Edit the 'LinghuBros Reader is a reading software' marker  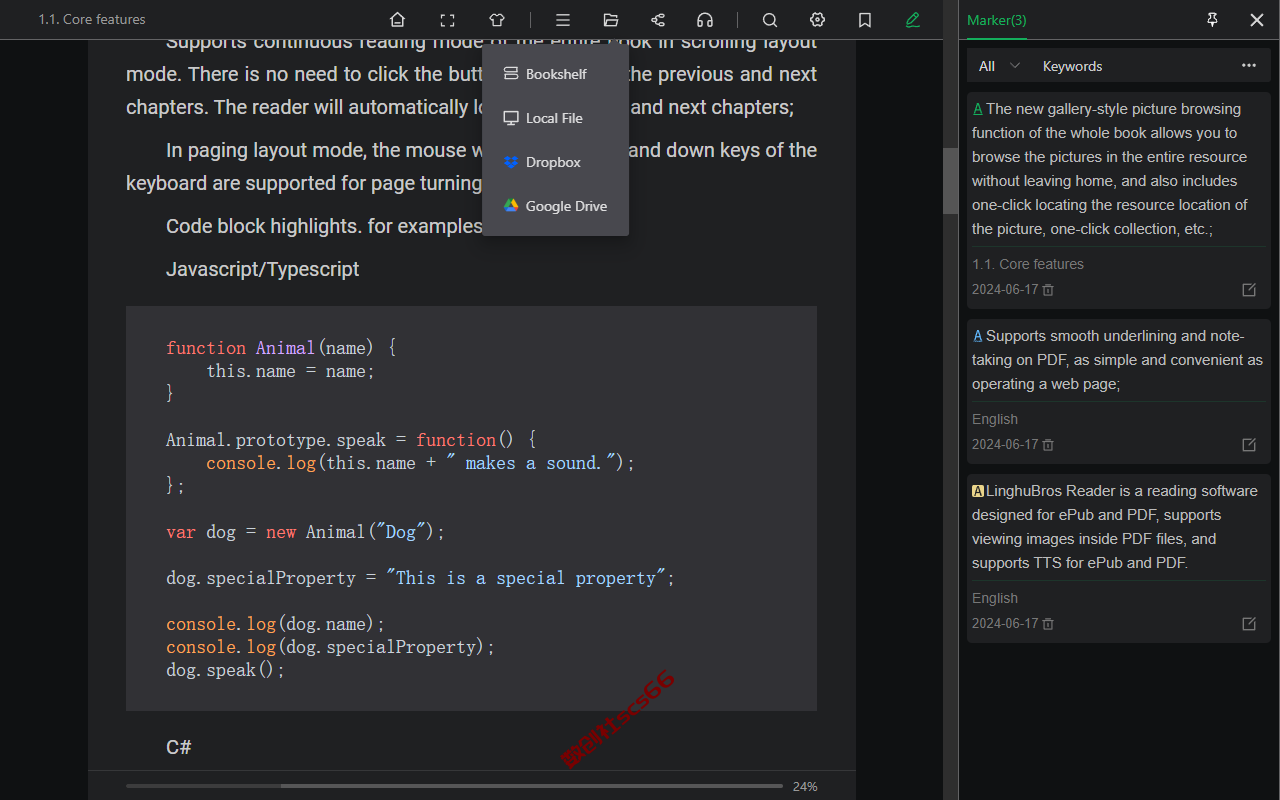(x=1249, y=624)
